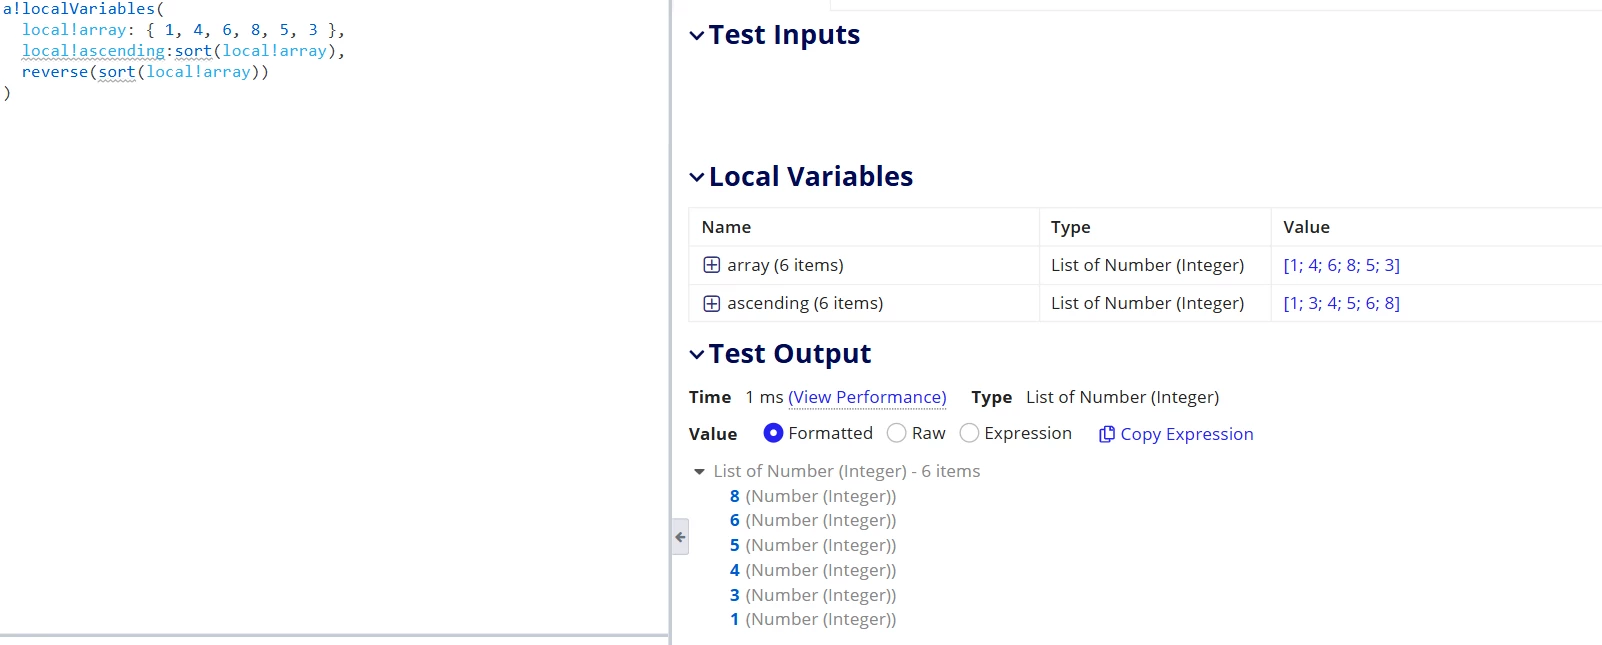
Task: Click the Test Output heading
Action: 790,354
